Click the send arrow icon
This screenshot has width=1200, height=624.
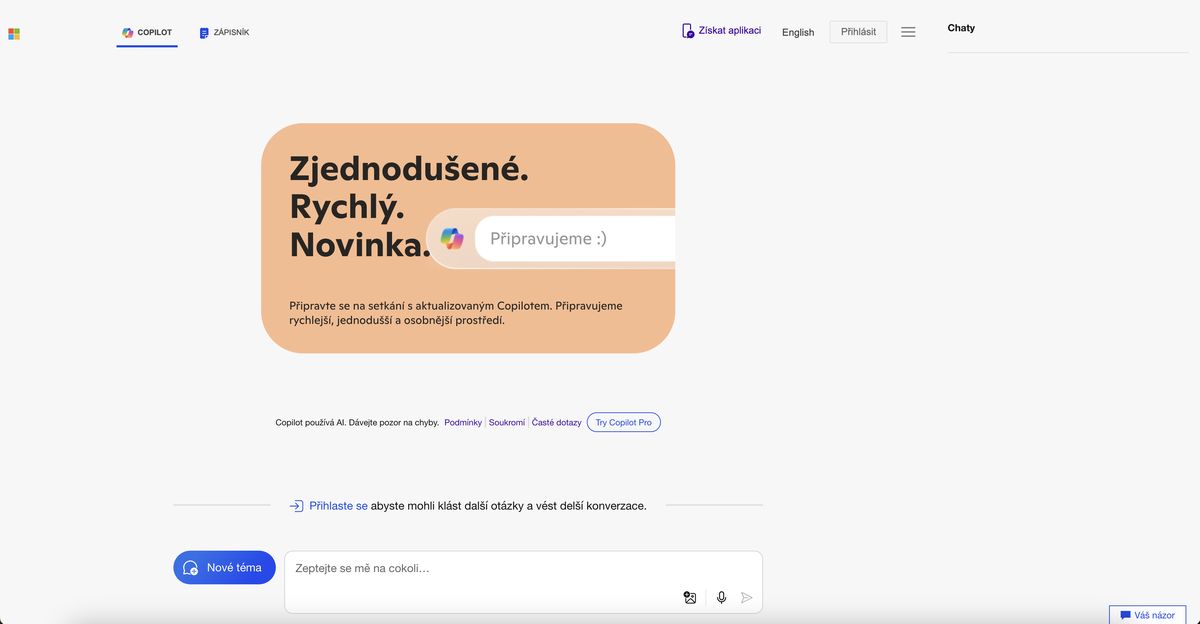[x=746, y=598]
